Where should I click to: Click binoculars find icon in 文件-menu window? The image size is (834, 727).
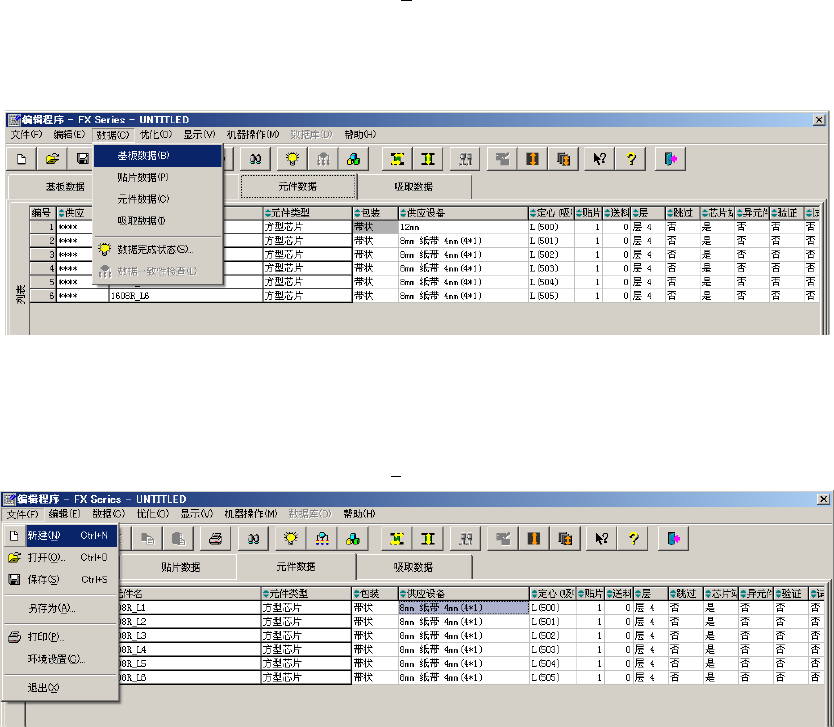[x=254, y=539]
